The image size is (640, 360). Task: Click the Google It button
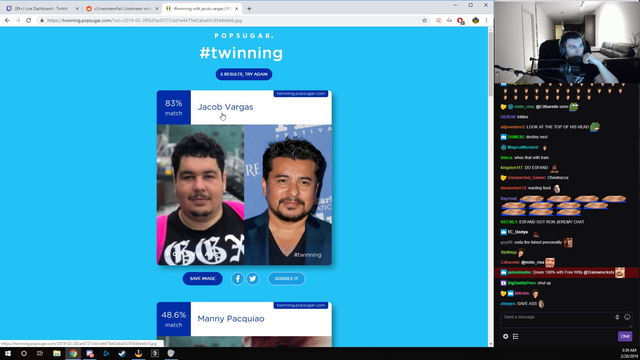286,279
